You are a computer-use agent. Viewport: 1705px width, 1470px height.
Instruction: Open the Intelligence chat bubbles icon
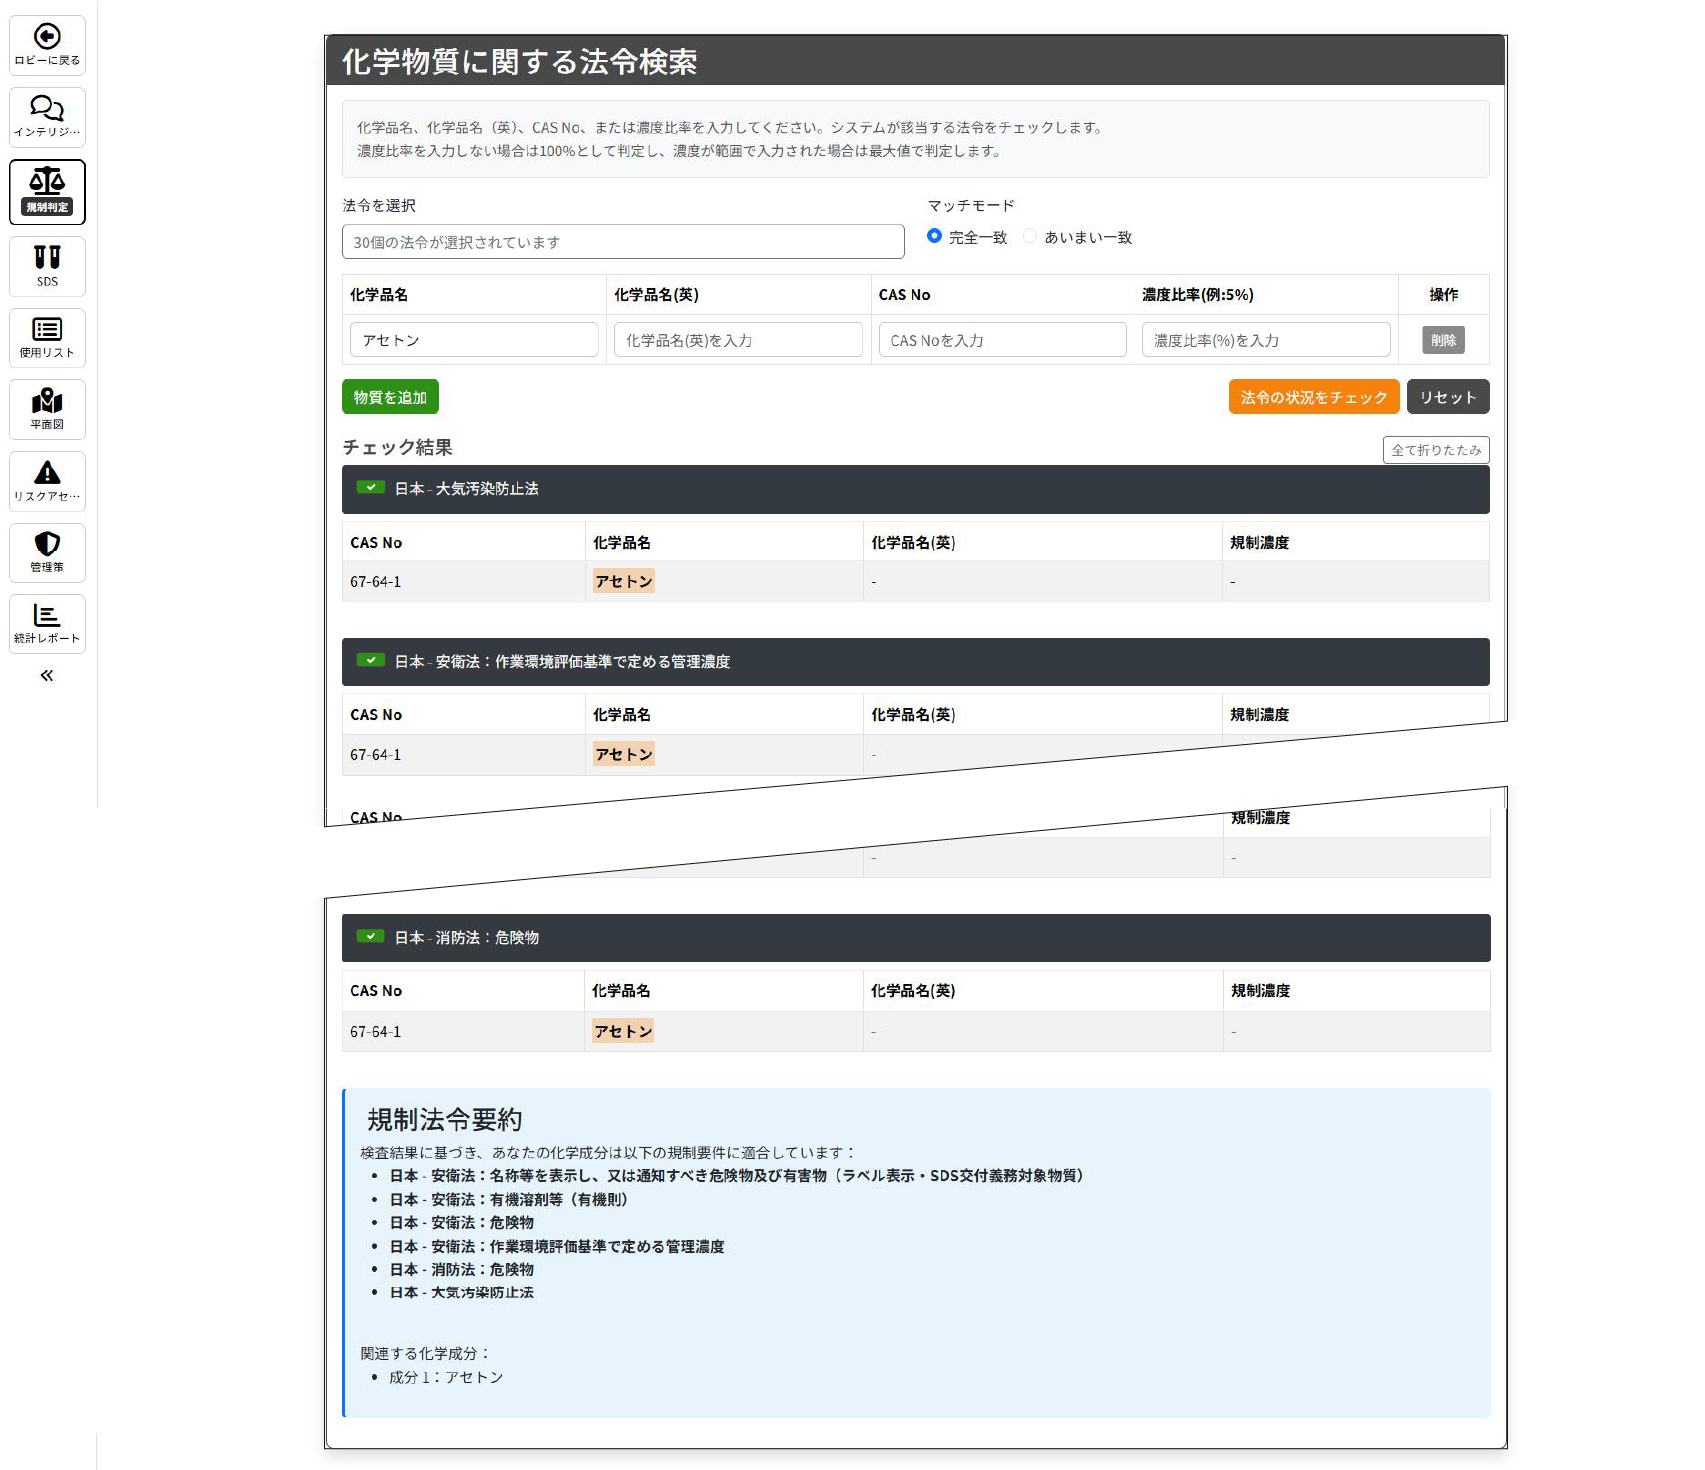click(x=47, y=108)
